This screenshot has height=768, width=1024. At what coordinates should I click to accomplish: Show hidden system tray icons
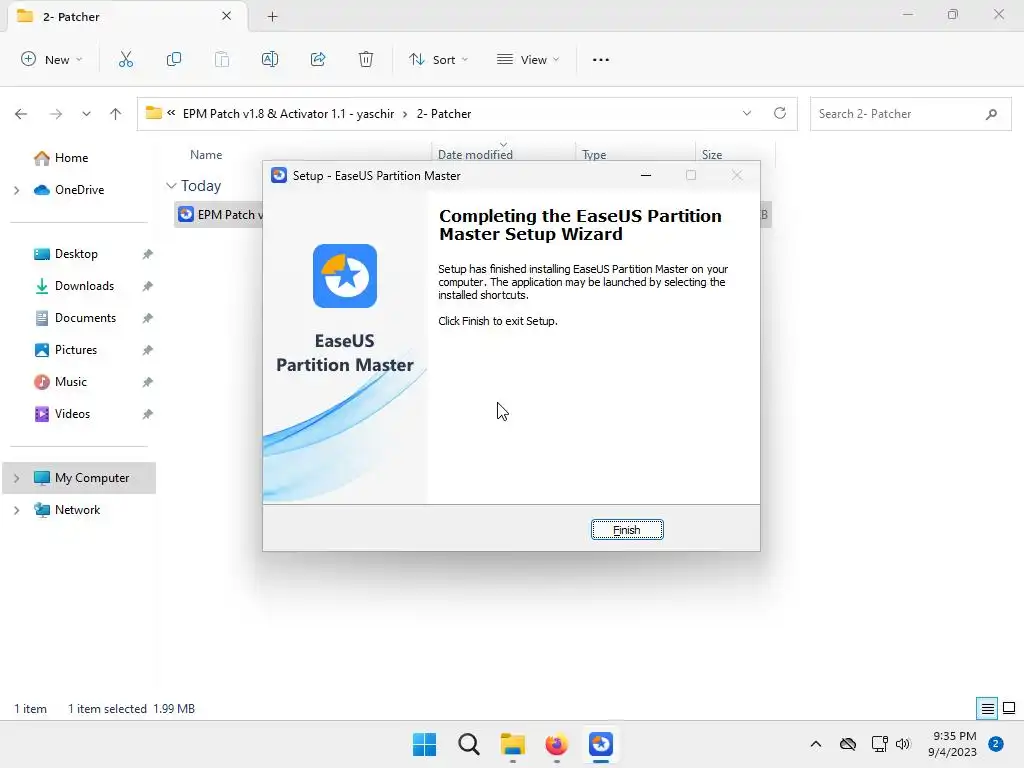(x=816, y=744)
